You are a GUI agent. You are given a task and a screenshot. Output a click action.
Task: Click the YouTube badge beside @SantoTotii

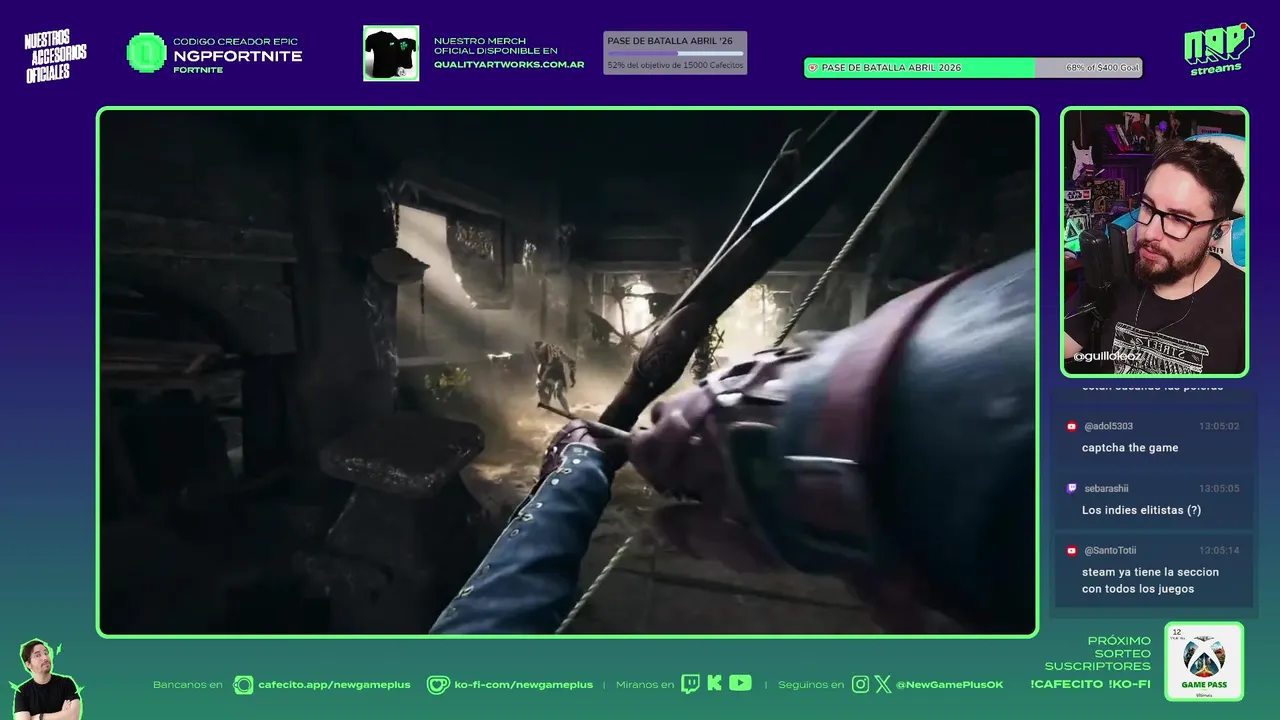tap(1072, 550)
